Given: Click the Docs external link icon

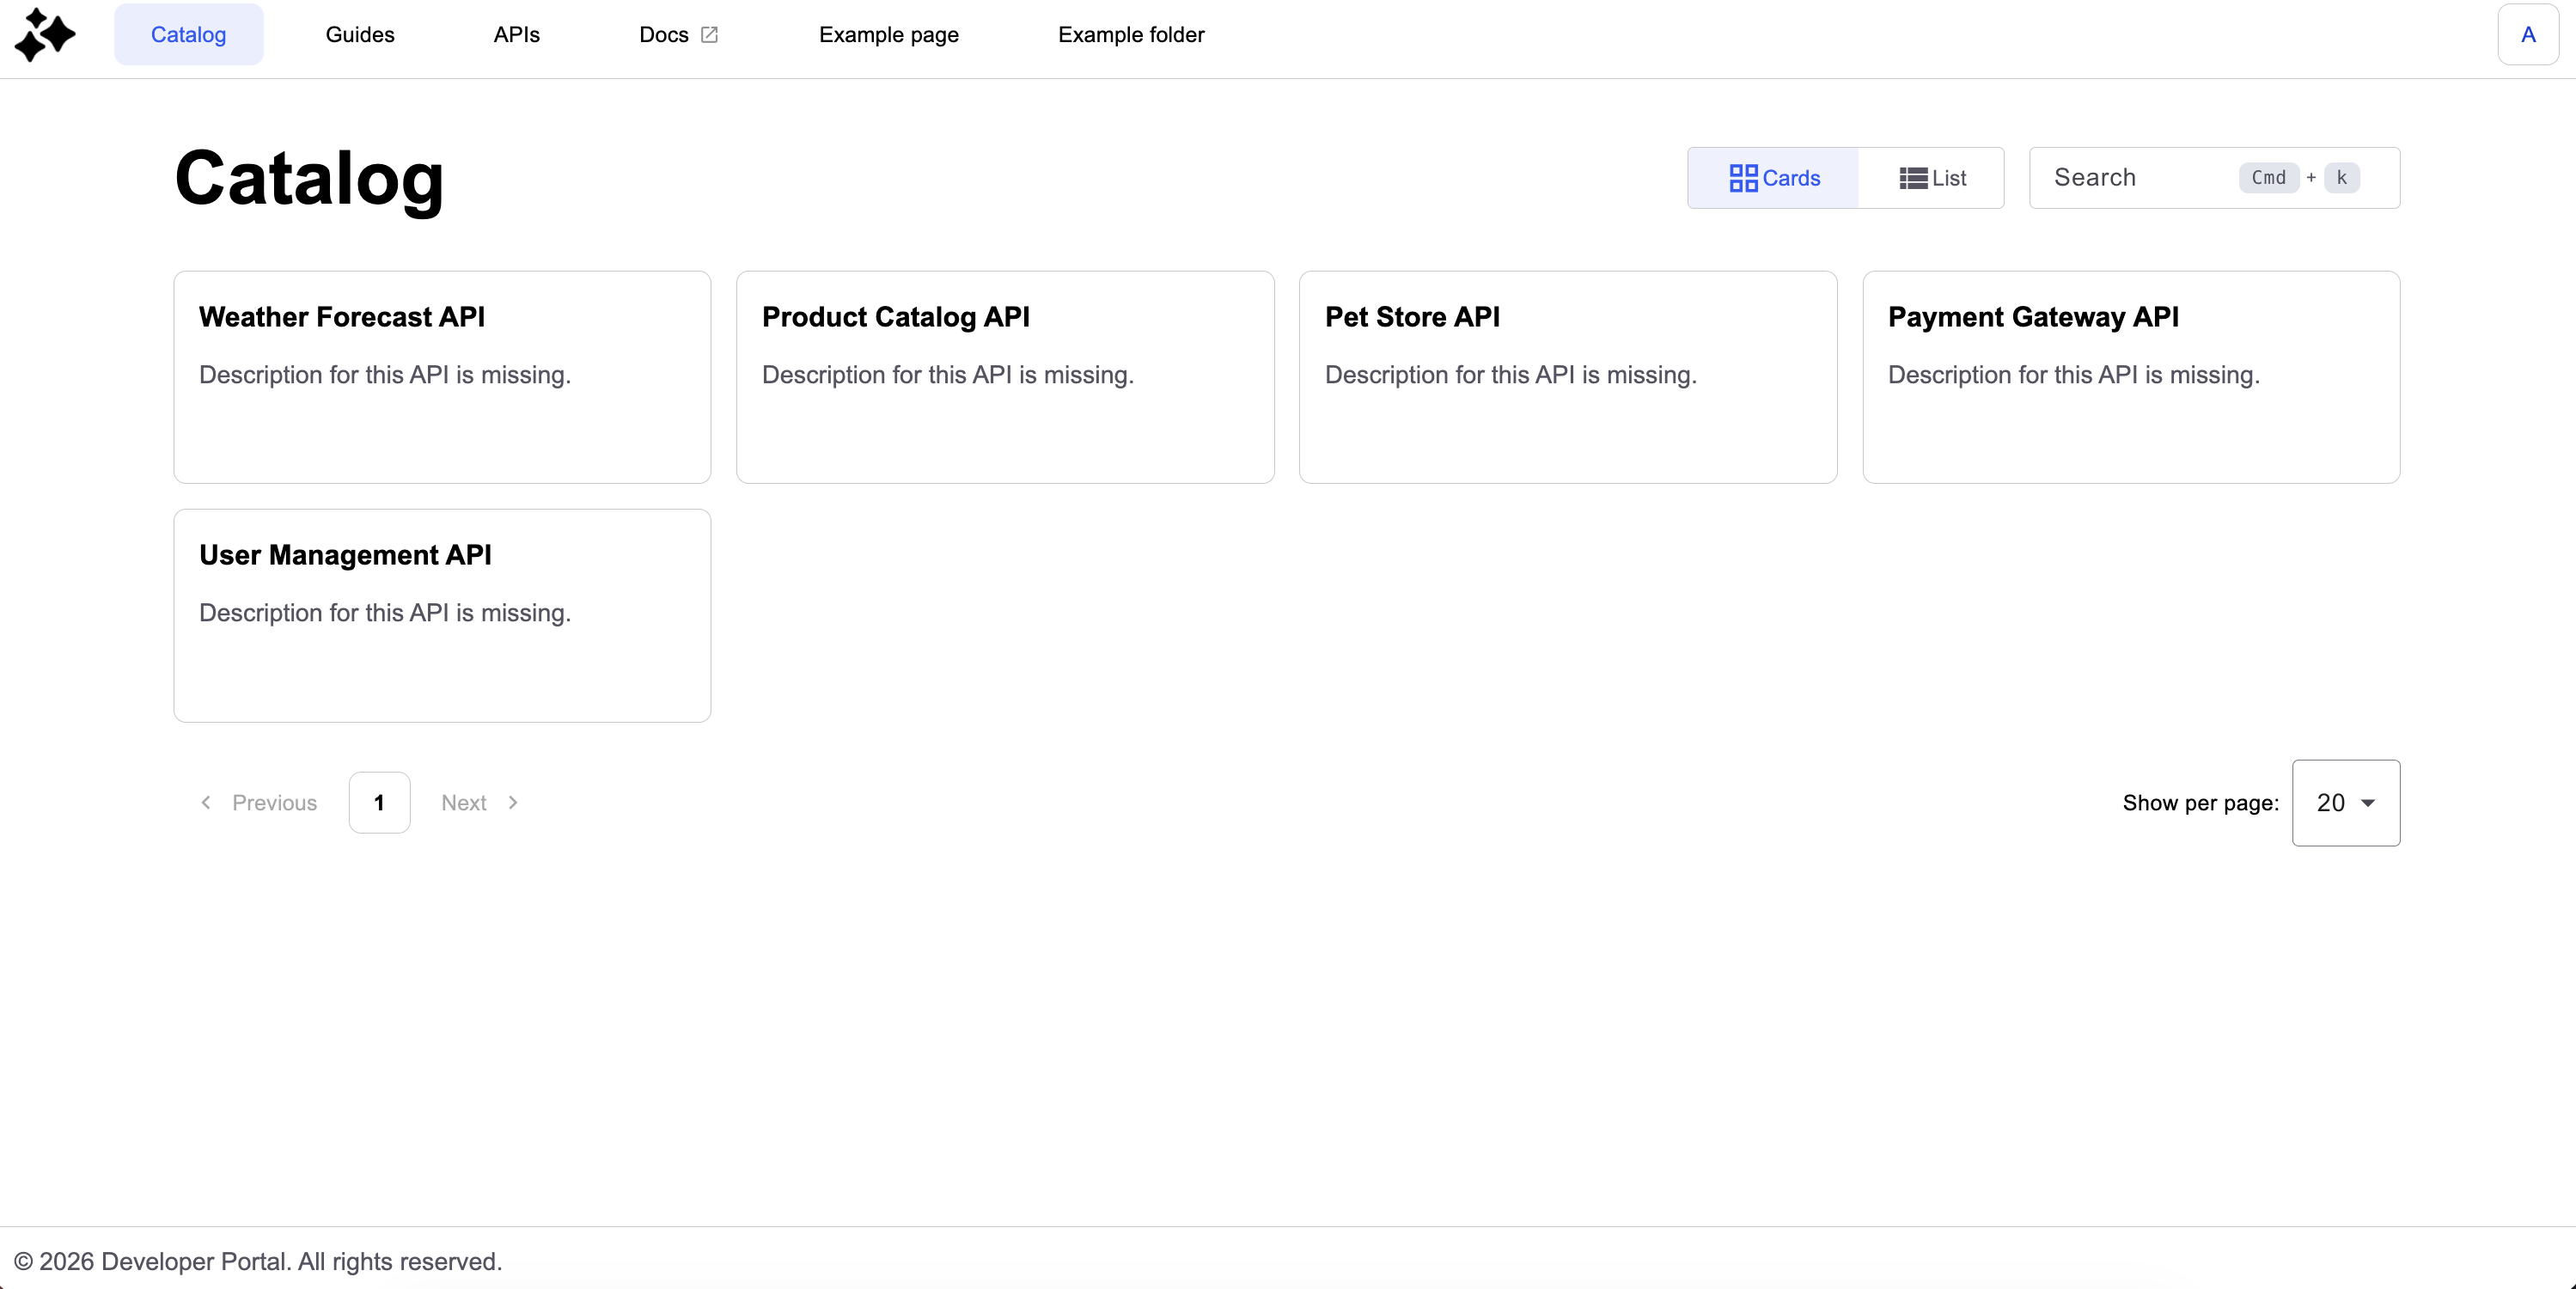Looking at the screenshot, I should [x=709, y=35].
